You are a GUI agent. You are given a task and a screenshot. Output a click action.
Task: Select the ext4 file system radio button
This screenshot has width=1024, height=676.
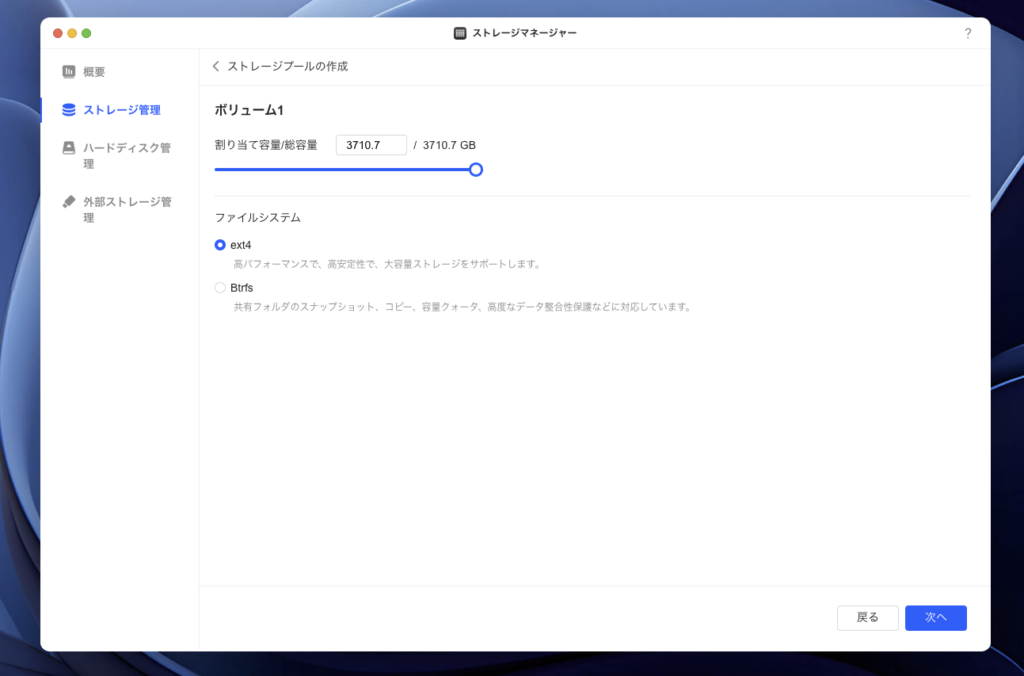click(220, 245)
